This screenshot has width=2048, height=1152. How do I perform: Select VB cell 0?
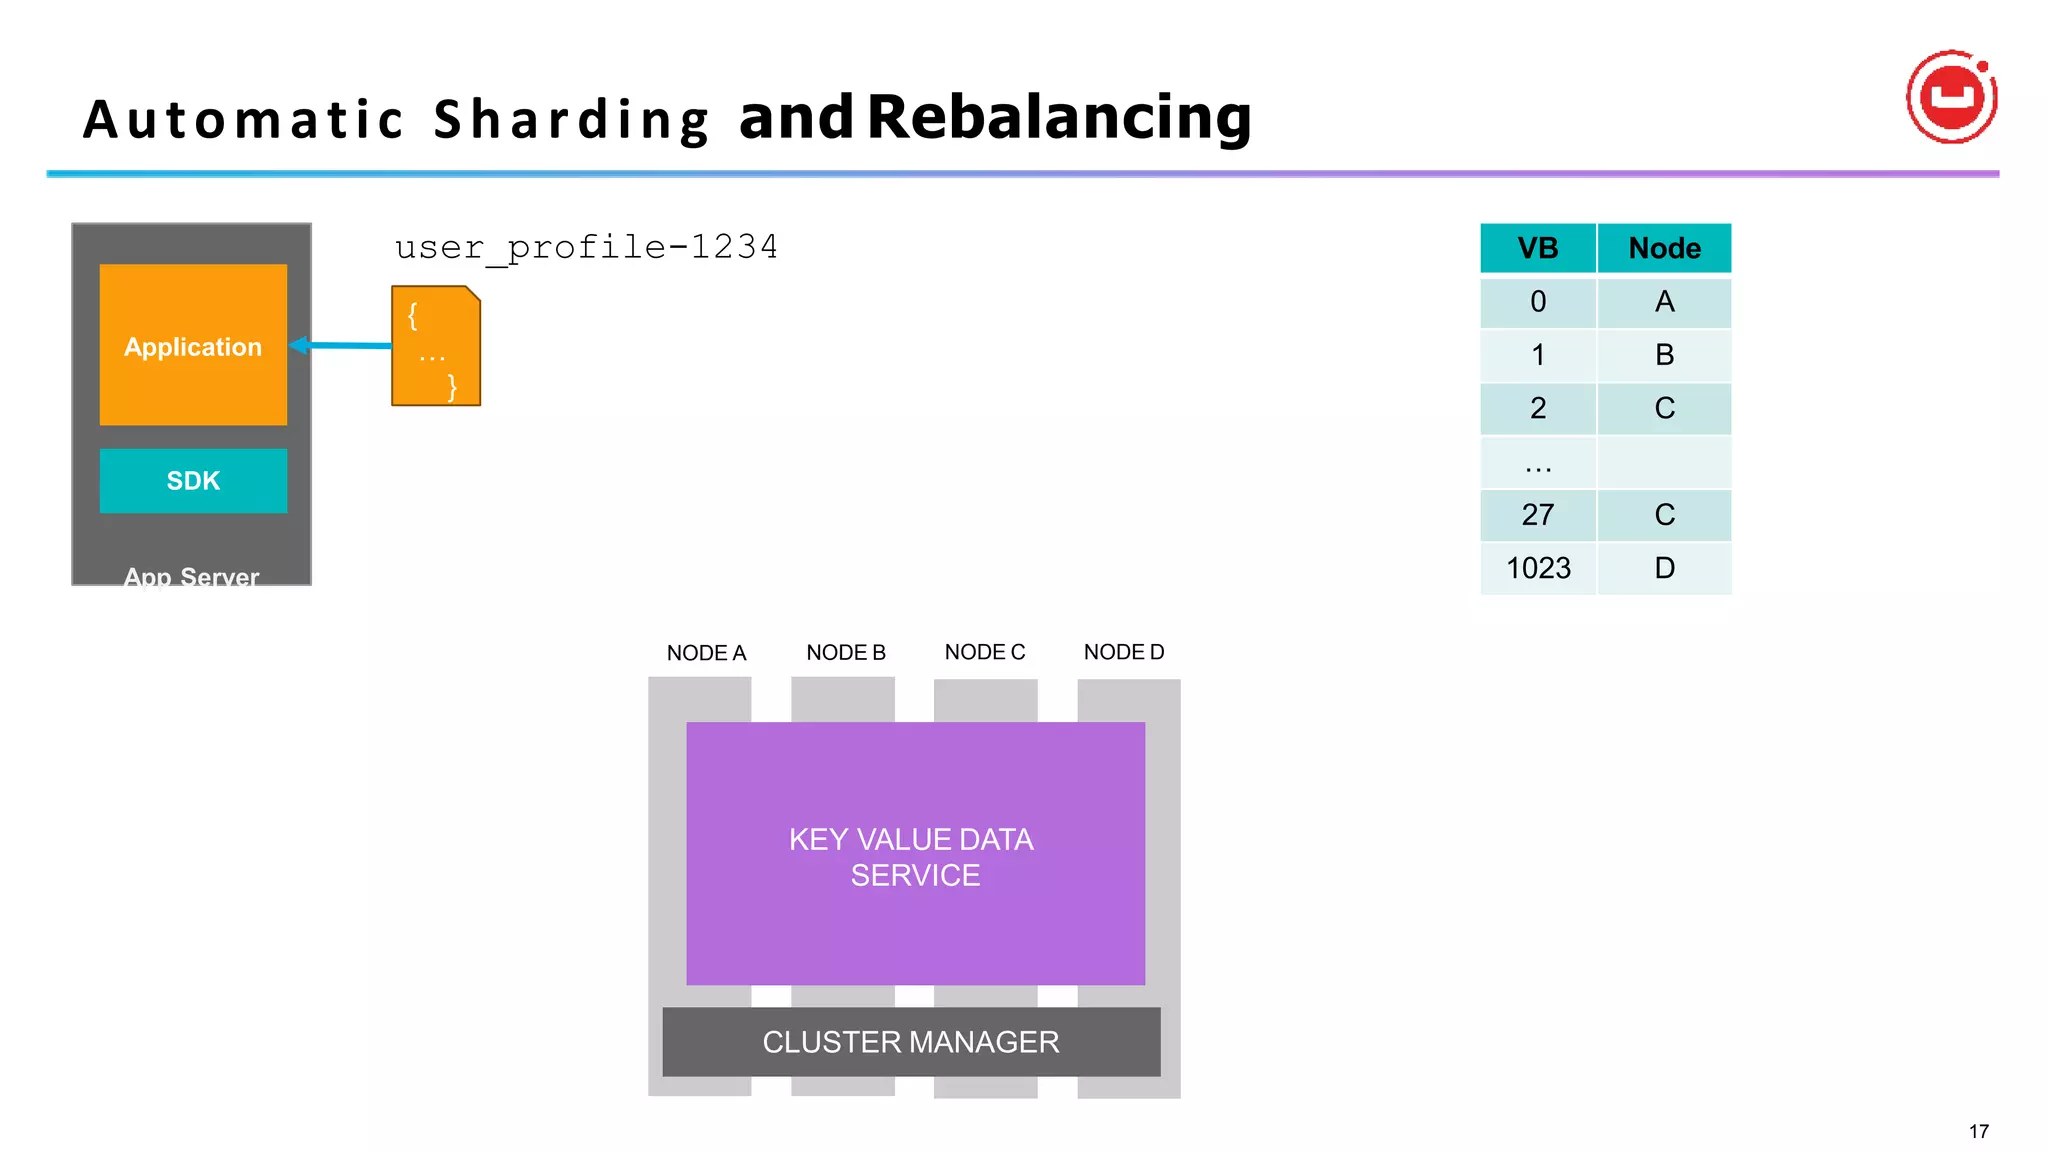tap(1538, 302)
